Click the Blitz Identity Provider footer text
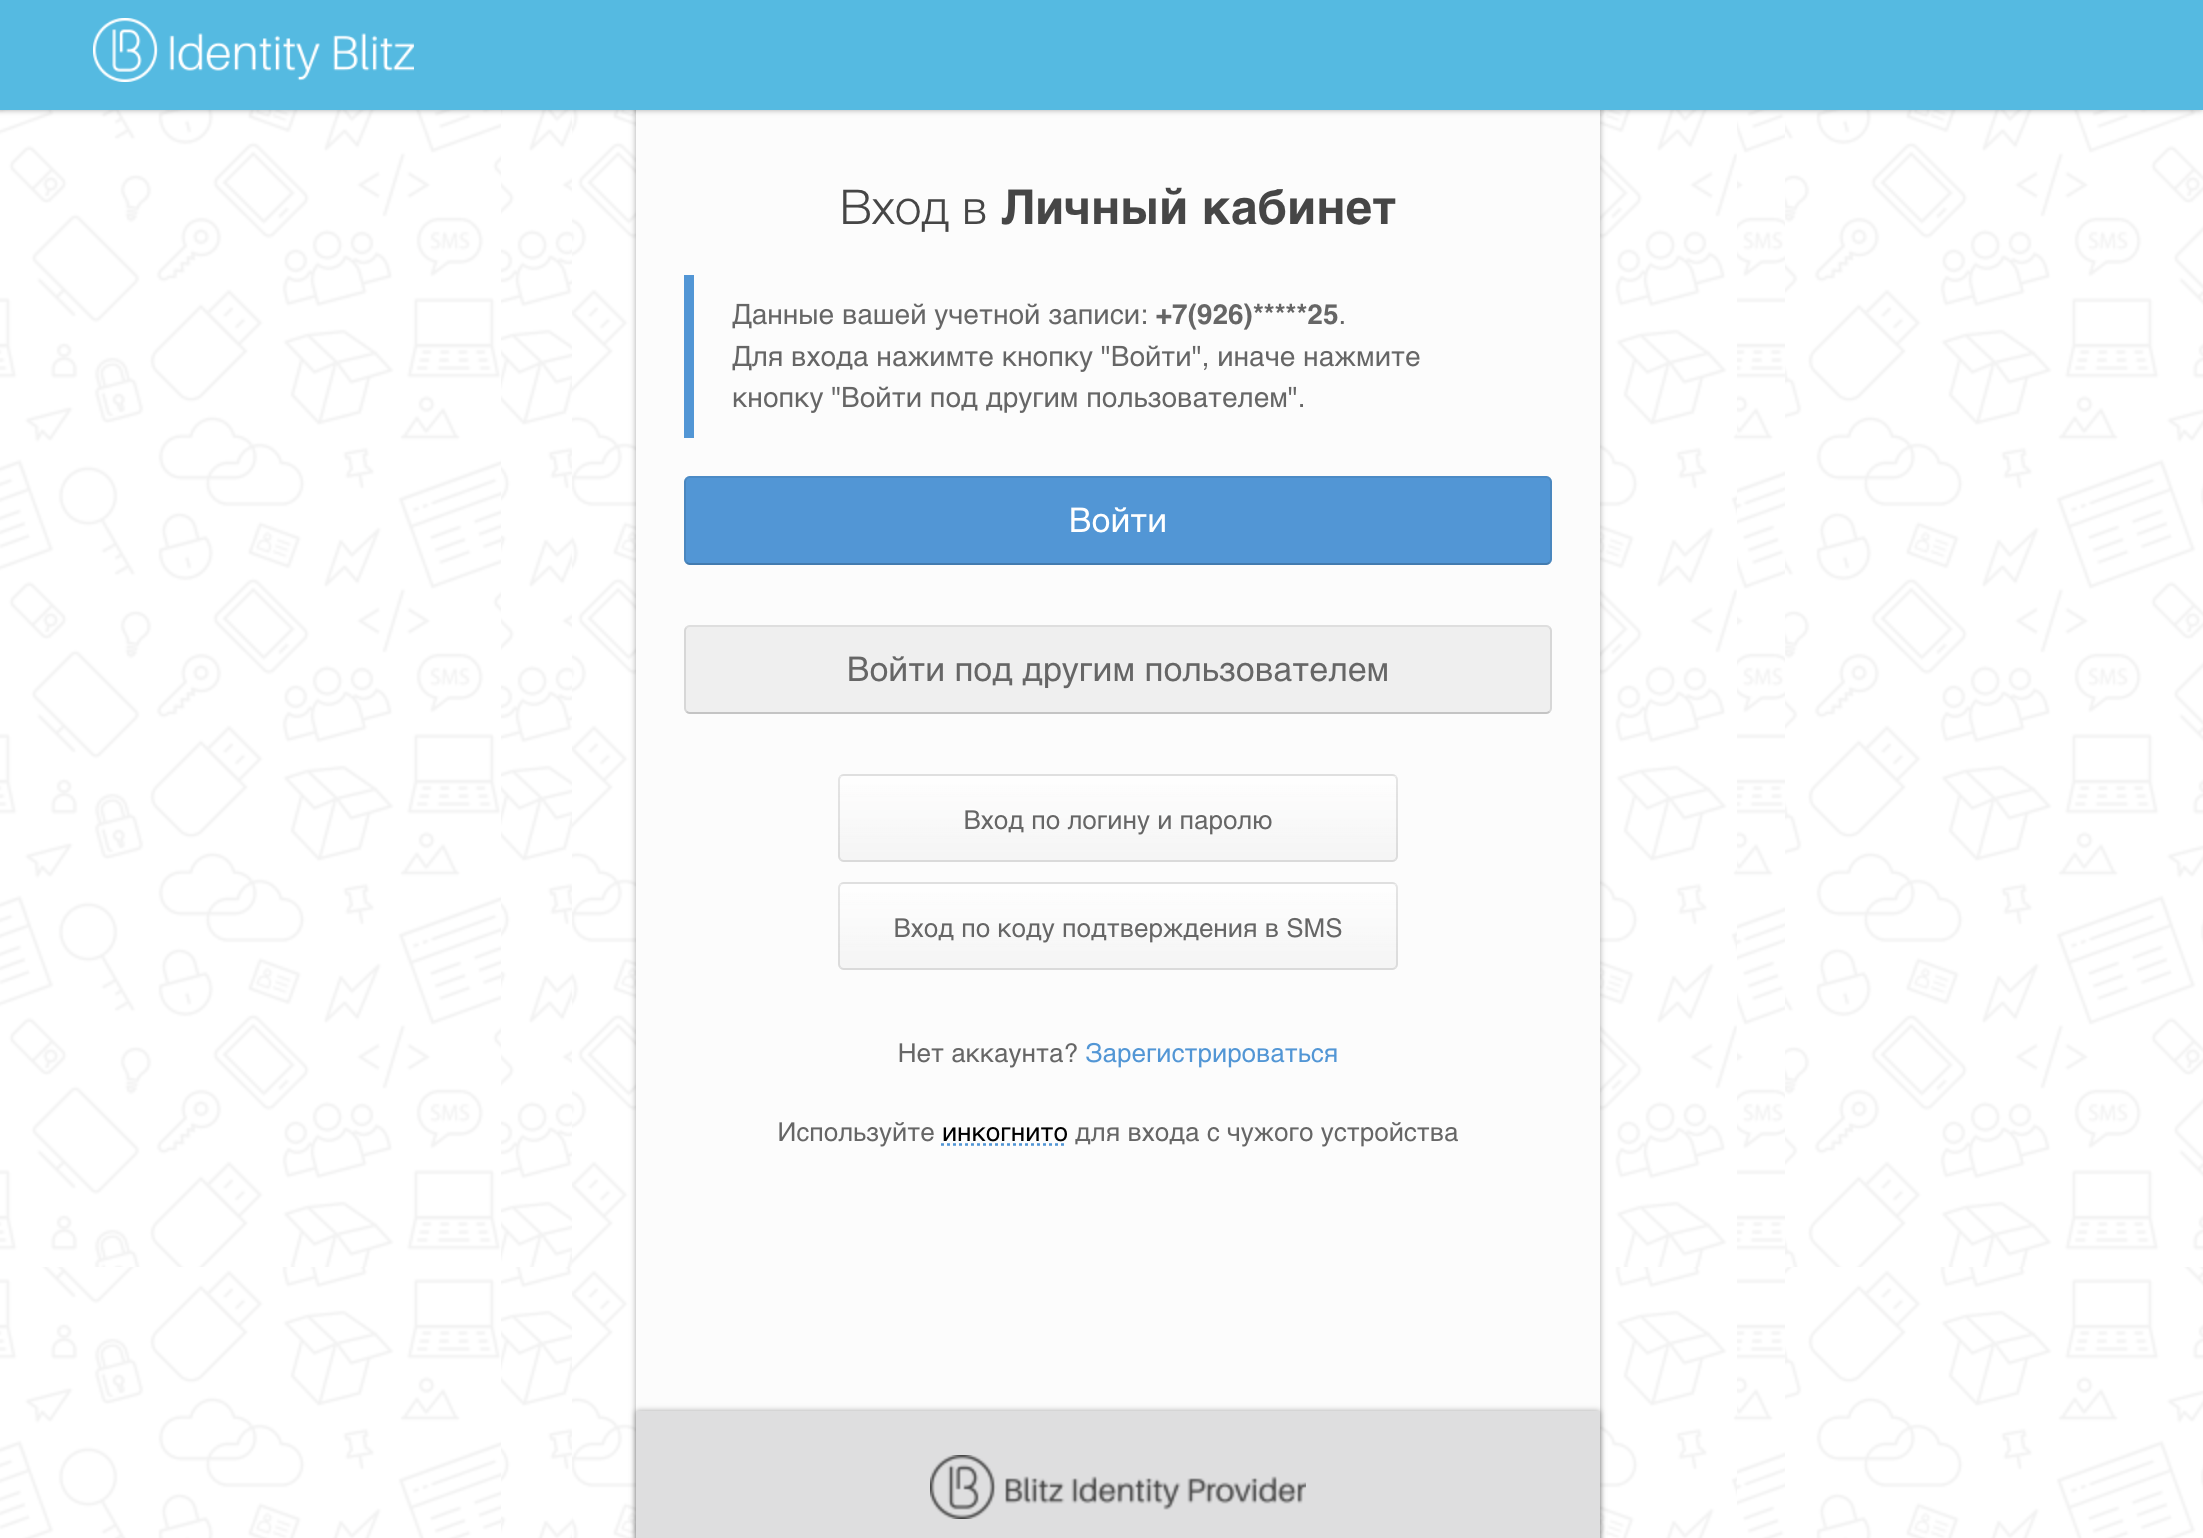This screenshot has height=1538, width=2203. click(1154, 1490)
